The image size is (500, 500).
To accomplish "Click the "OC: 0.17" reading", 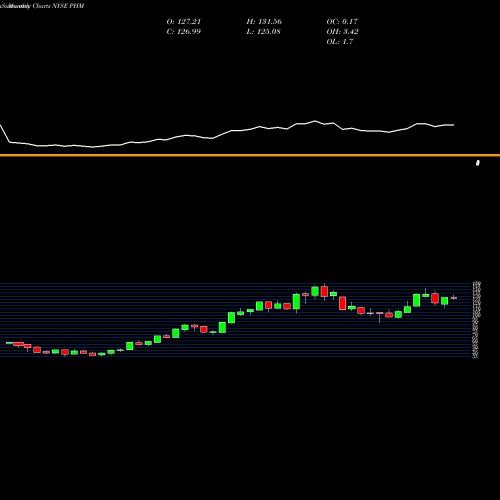I will coord(342,22).
